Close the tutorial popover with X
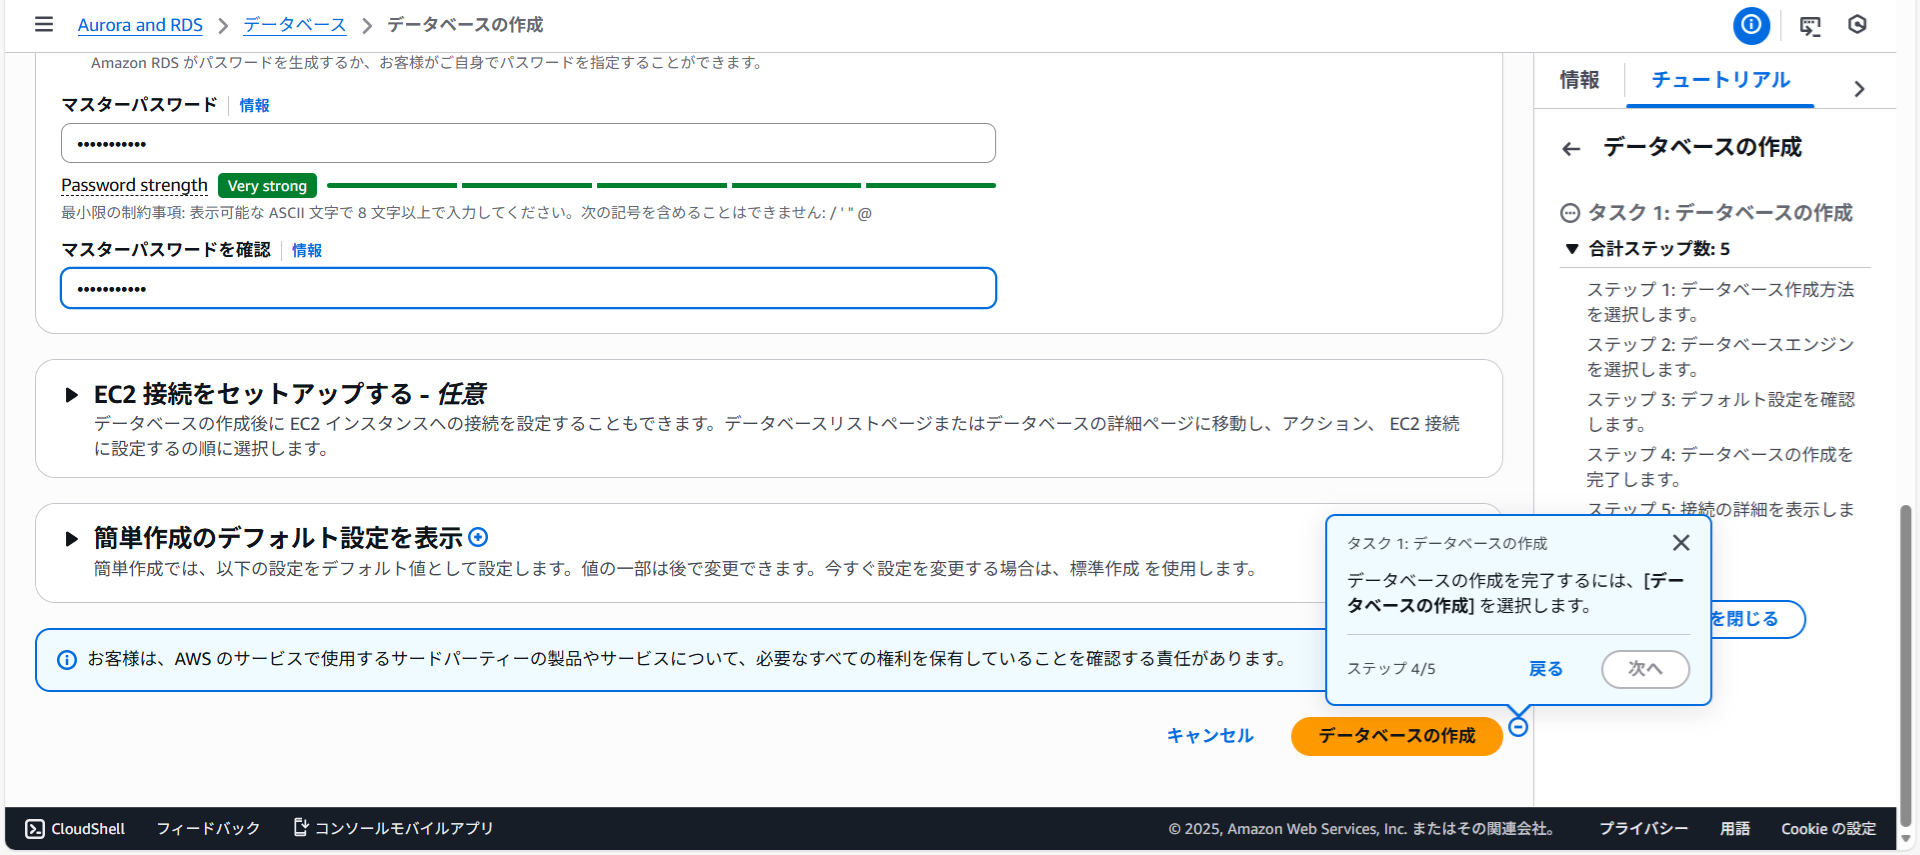The height and width of the screenshot is (855, 1920). (x=1681, y=543)
